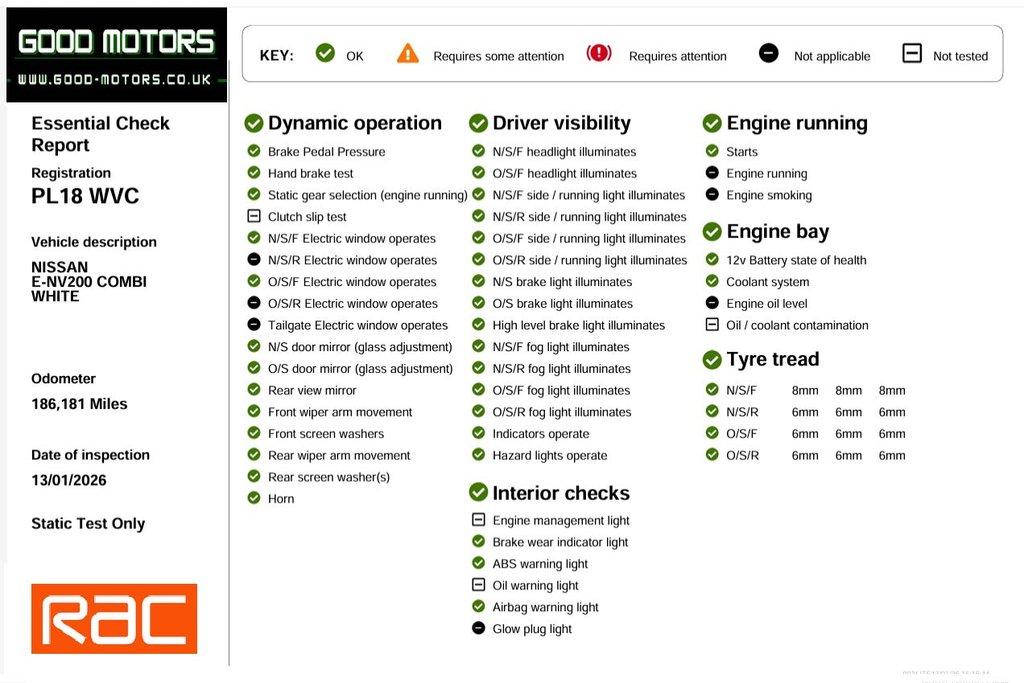Click black 'Not applicable' circle in key
Viewport: 1024px width, 683px height.
768,54
